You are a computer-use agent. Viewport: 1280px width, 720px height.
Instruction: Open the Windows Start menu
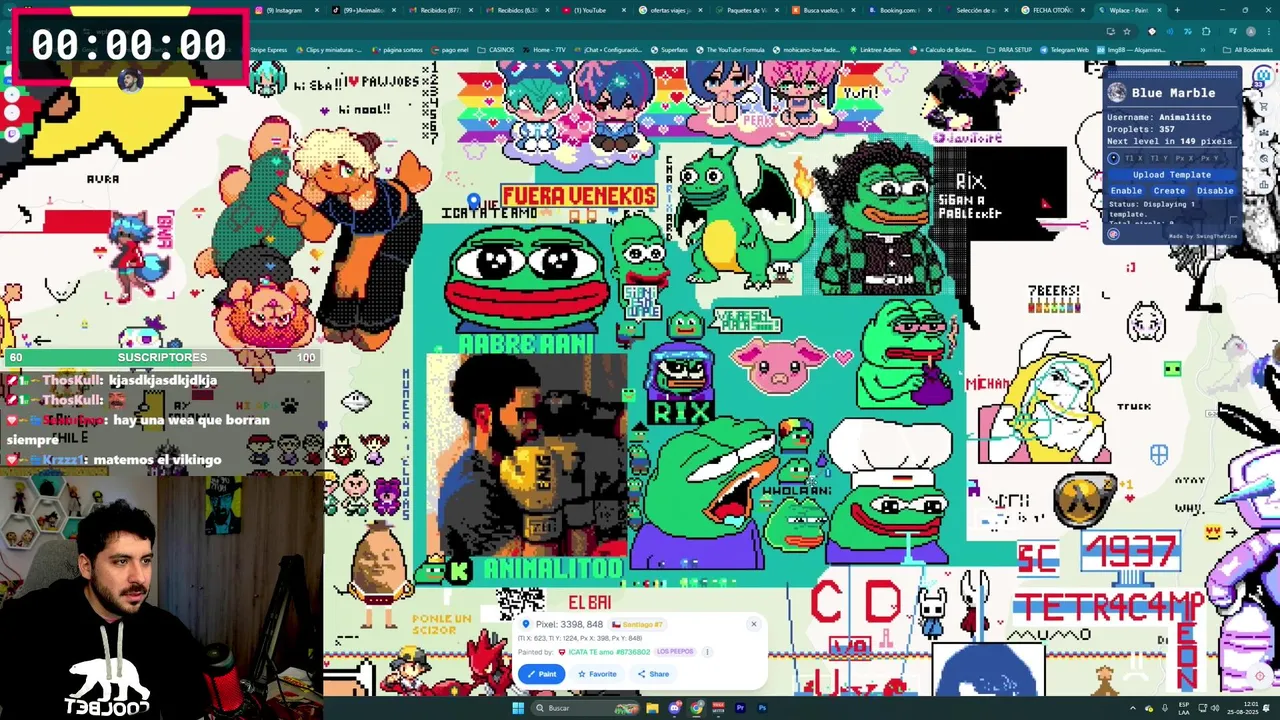point(518,708)
